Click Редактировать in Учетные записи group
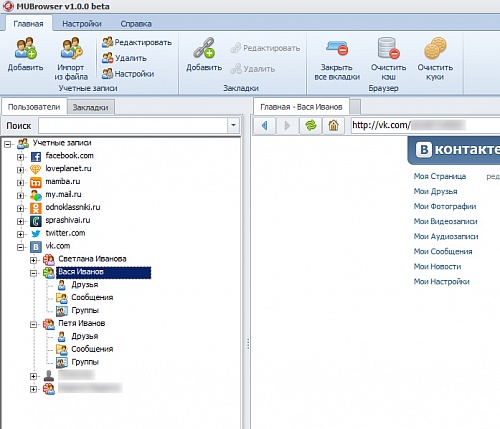Screen dimensions: 500x429 click(x=137, y=42)
